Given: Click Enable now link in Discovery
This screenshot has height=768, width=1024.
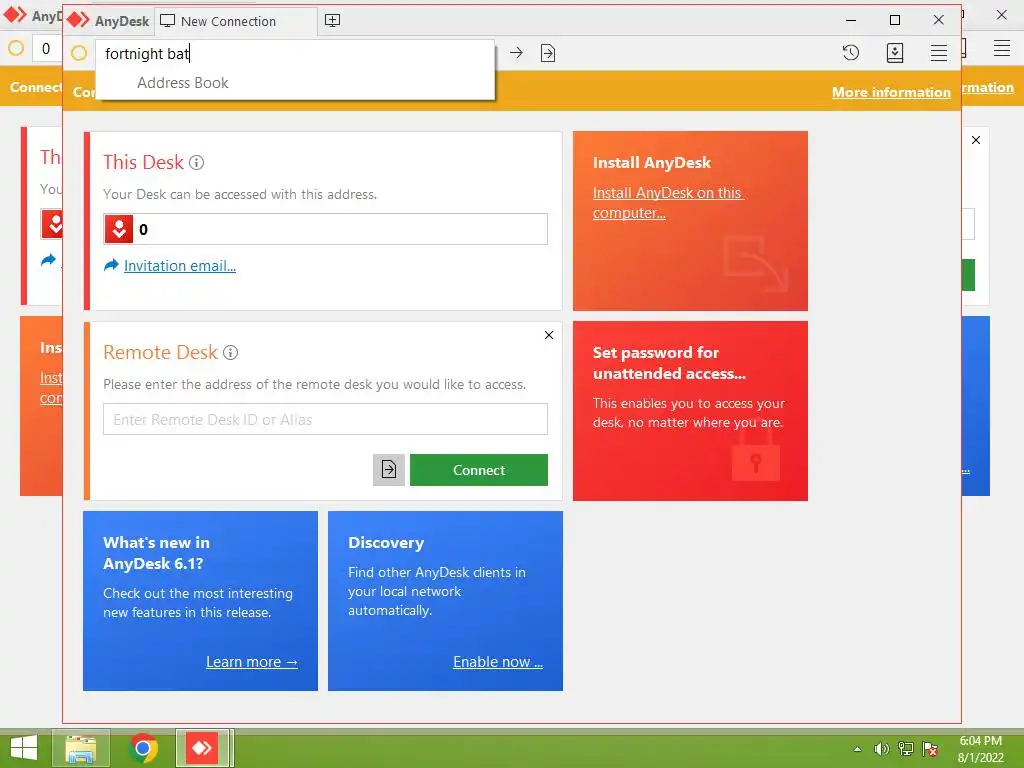Looking at the screenshot, I should click(498, 662).
